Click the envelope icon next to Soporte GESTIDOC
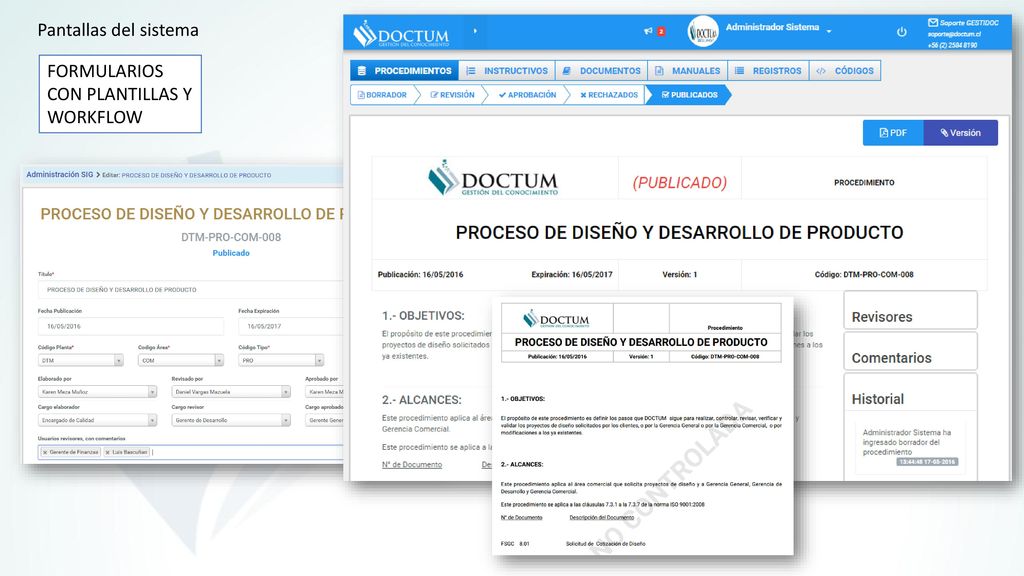The width and height of the screenshot is (1024, 576). 933,22
